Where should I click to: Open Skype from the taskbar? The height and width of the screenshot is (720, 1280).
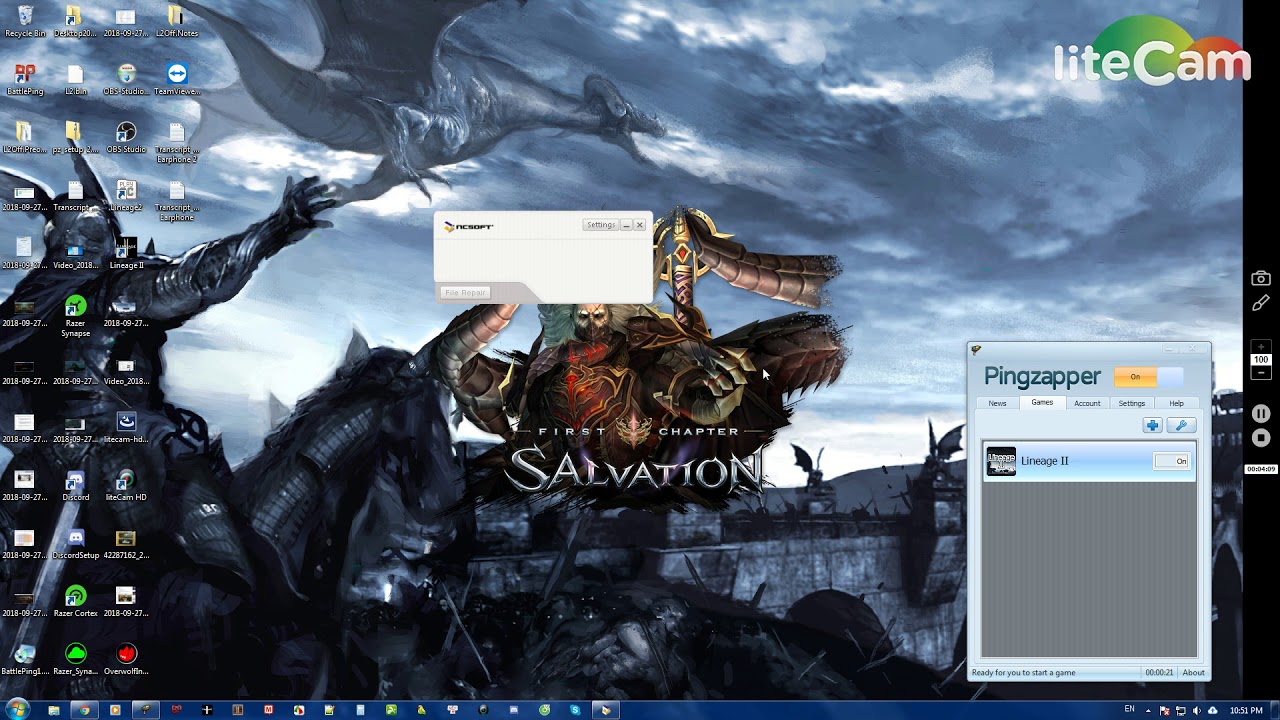575,710
